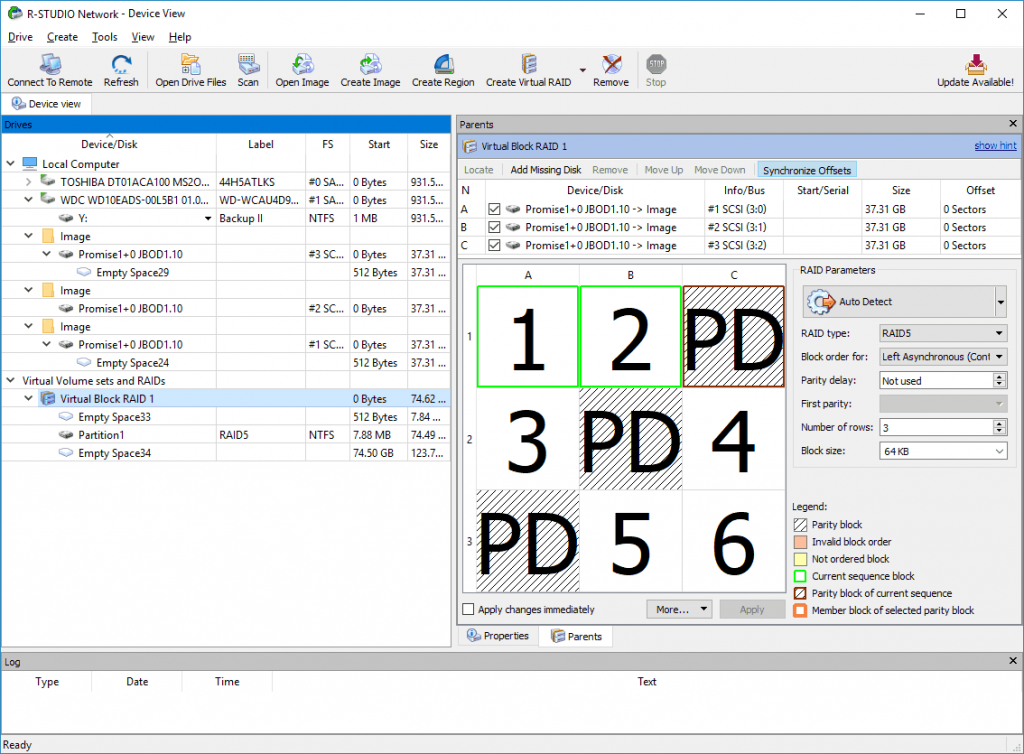Open the Block size dropdown

1000,451
